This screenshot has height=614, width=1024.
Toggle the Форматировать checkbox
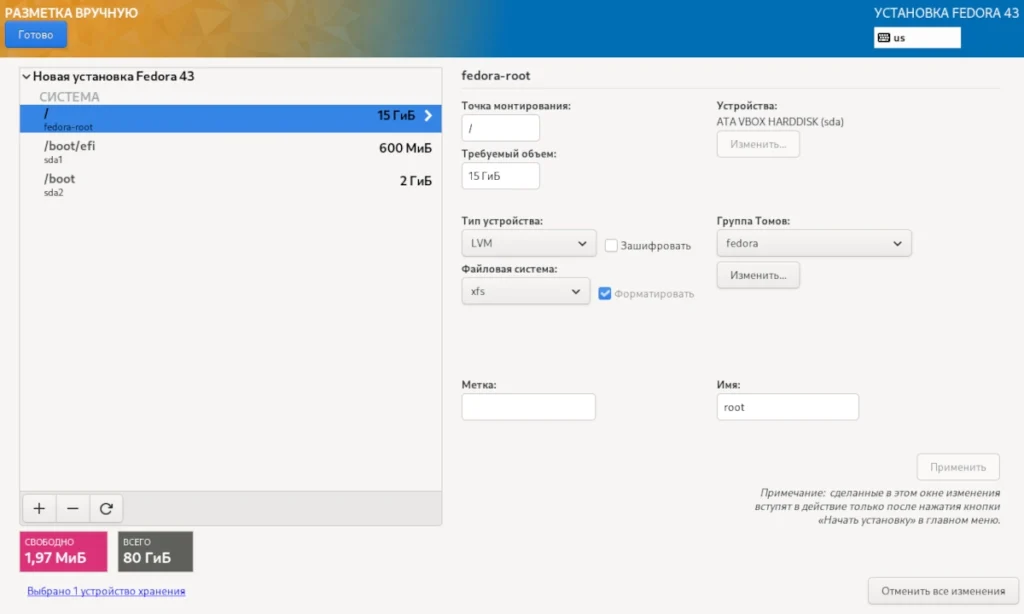point(605,293)
